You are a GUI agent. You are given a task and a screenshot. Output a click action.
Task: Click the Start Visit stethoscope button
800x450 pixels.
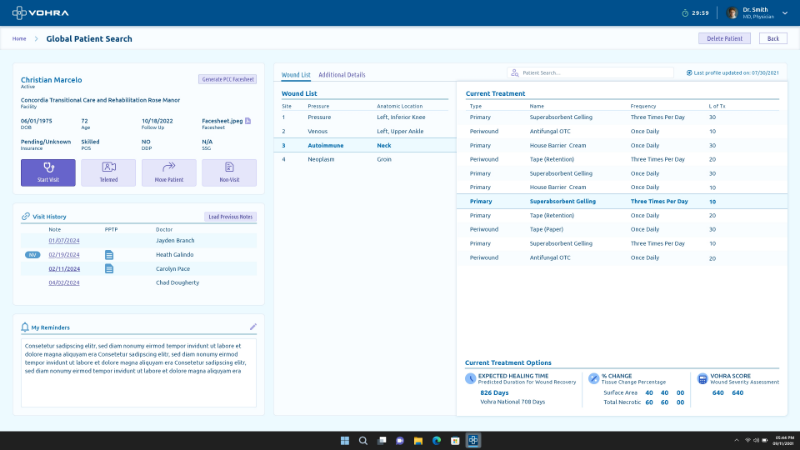coord(48,172)
